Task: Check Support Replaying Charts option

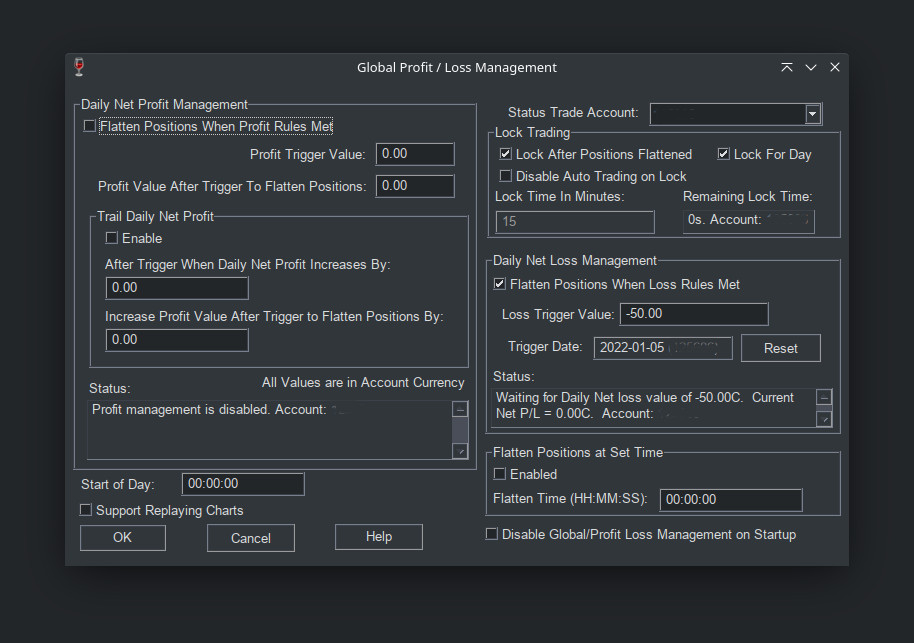Action: (86, 511)
